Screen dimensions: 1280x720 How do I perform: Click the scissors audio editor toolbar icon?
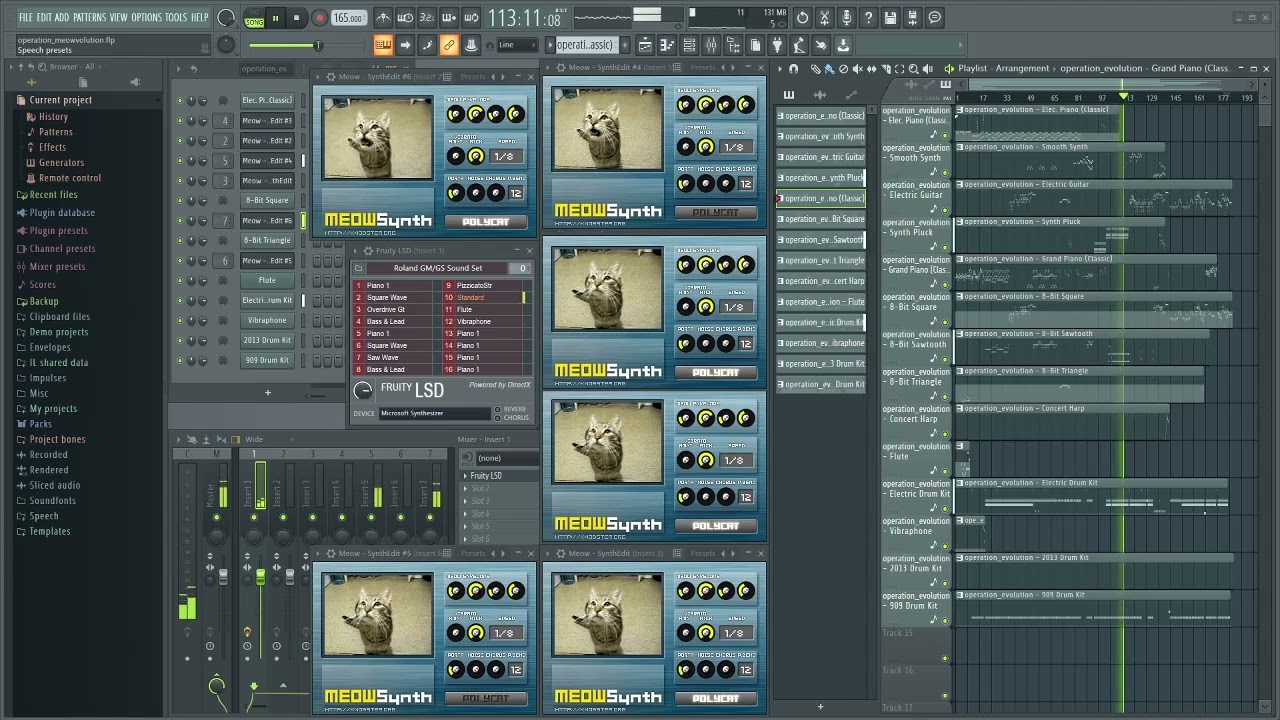pyautogui.click(x=824, y=17)
